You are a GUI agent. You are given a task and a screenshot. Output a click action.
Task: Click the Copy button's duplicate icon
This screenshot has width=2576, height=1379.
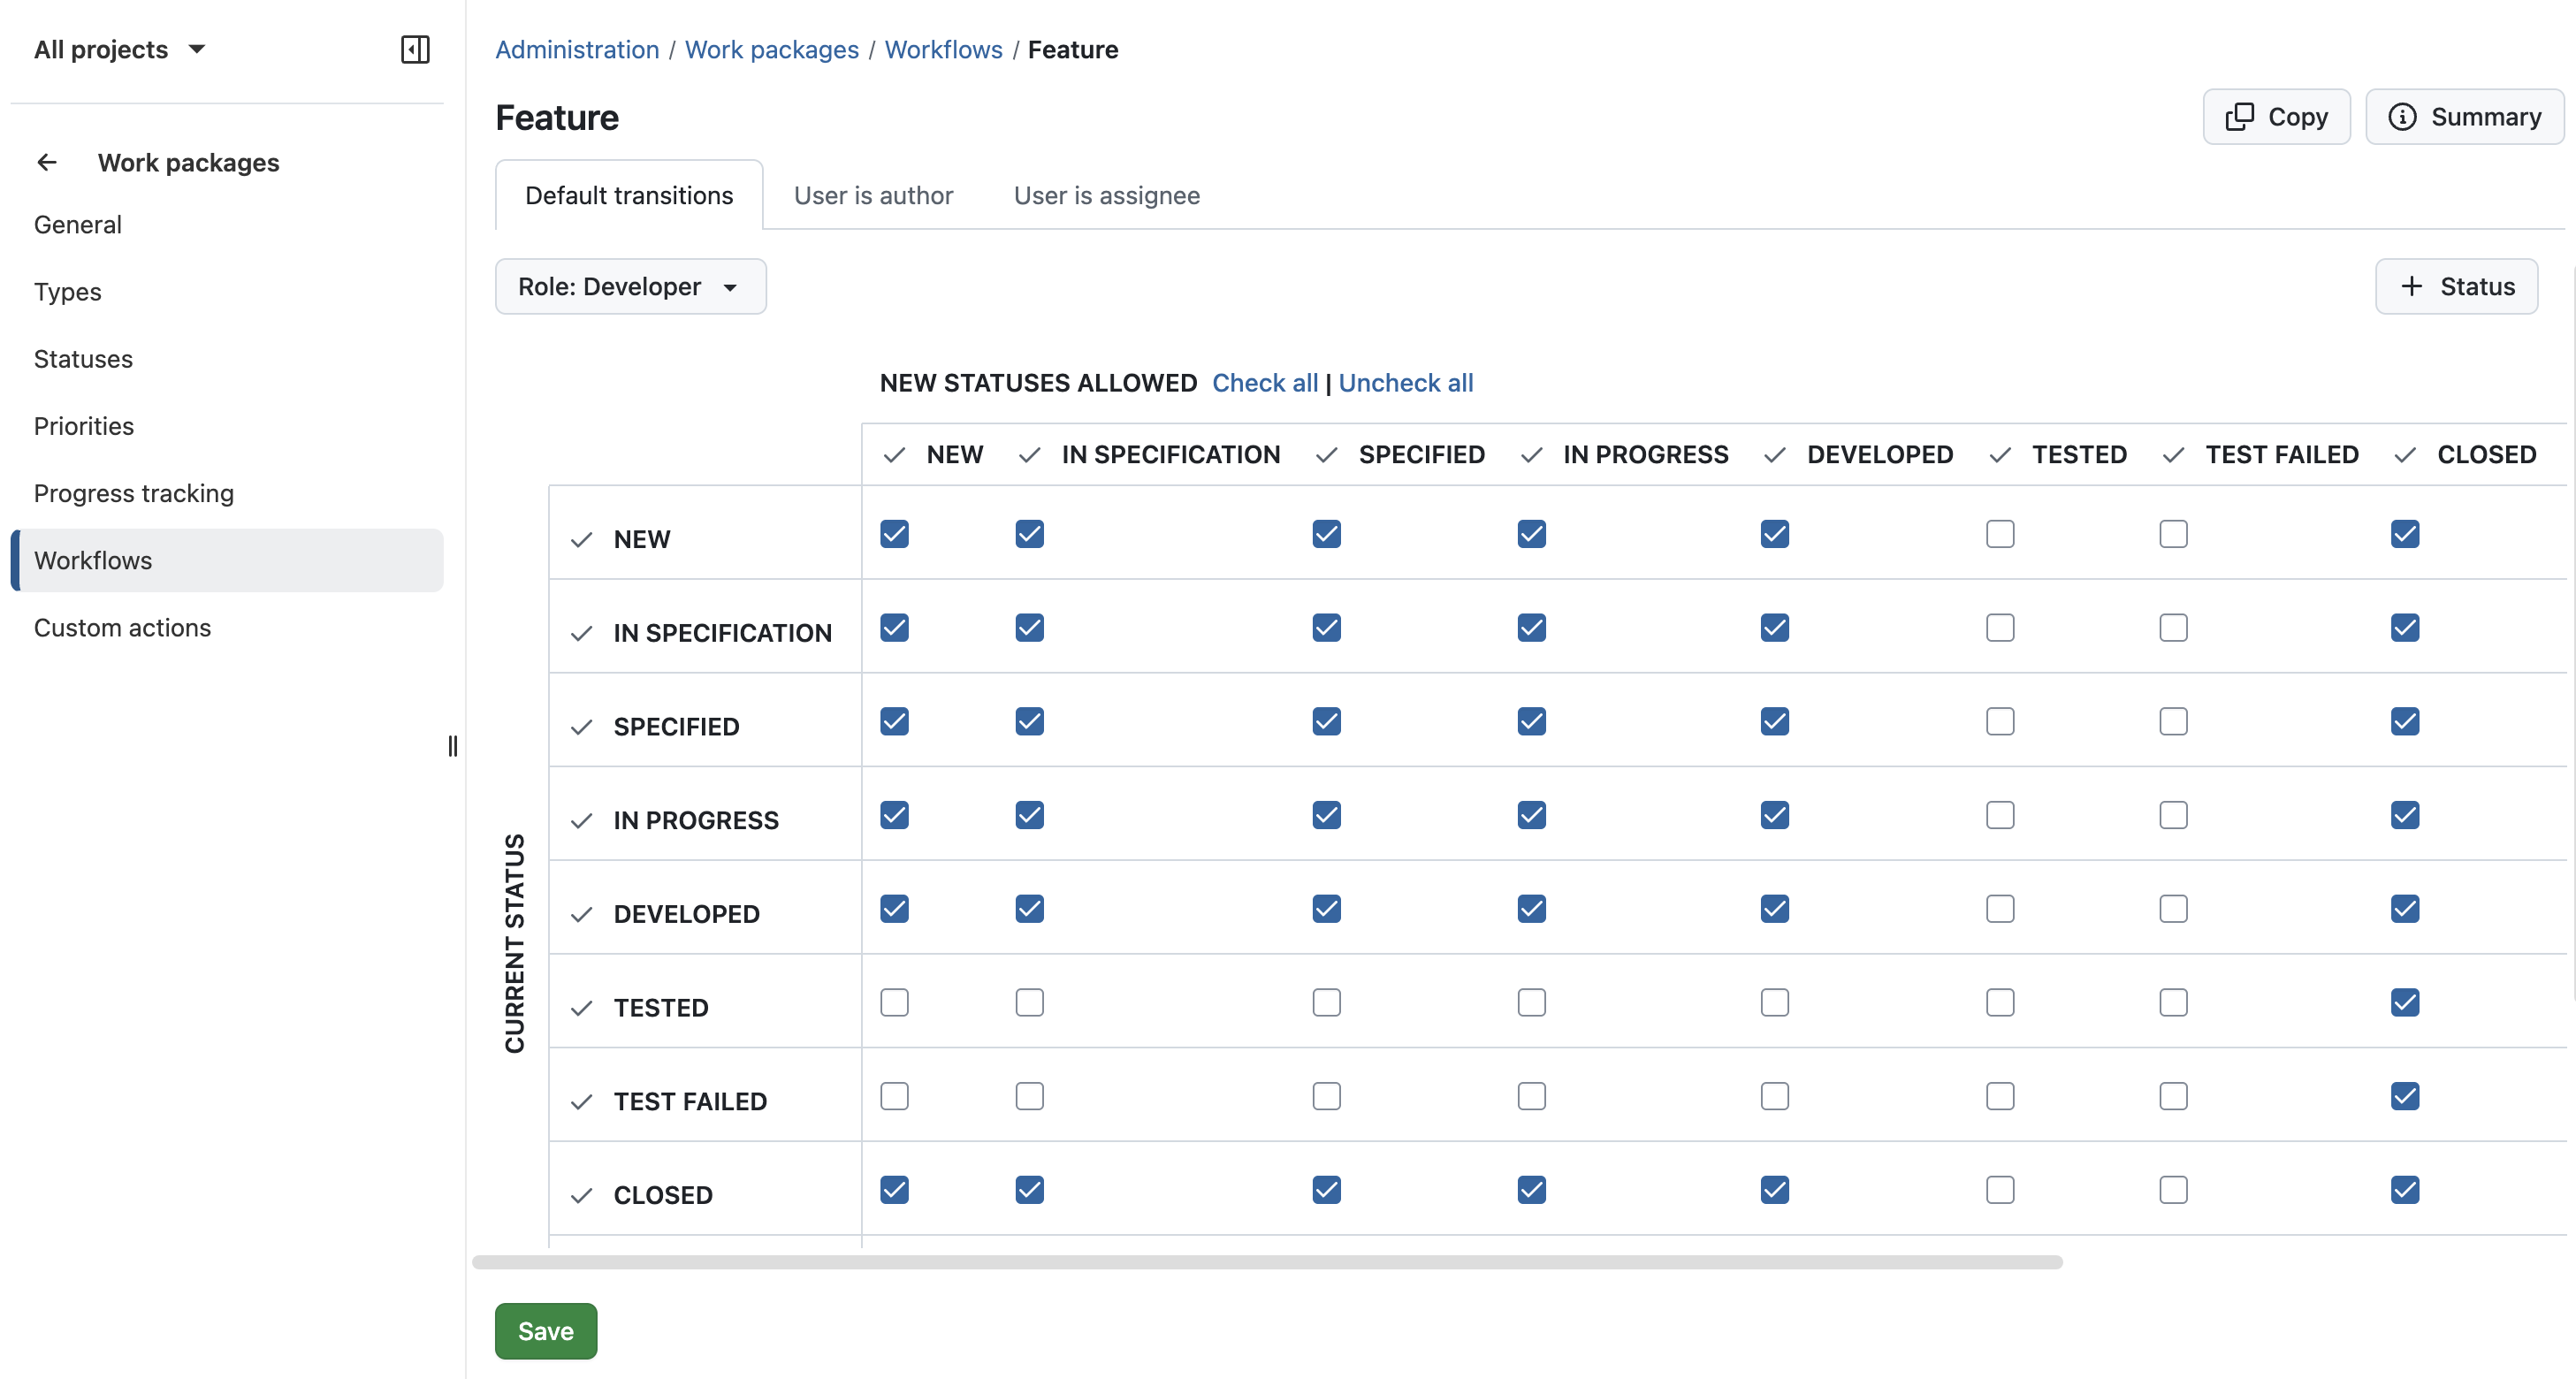(x=2243, y=117)
